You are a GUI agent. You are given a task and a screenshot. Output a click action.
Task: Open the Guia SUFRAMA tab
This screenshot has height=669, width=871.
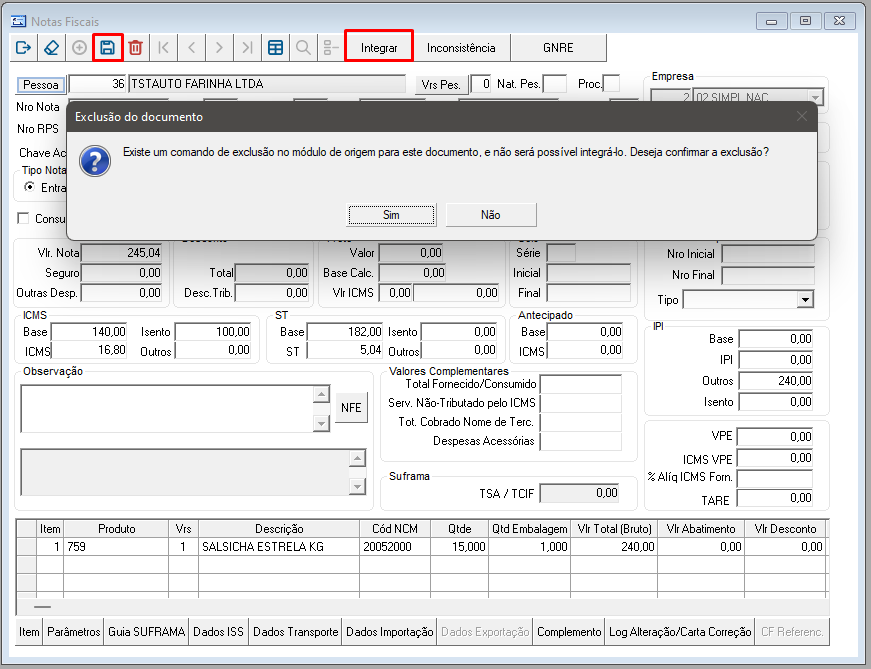tap(146, 632)
